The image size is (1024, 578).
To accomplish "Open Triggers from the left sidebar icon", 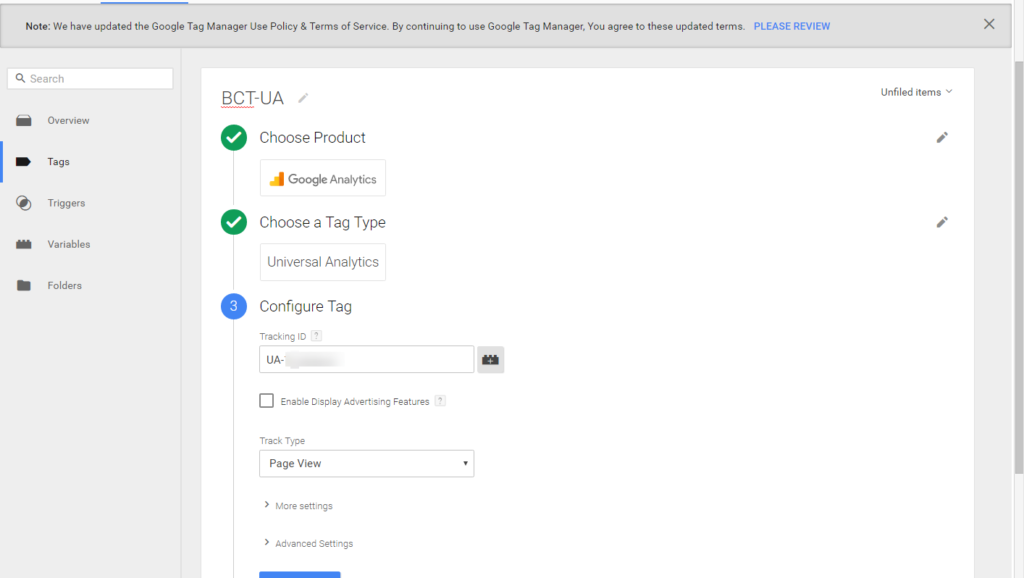I will 24,202.
